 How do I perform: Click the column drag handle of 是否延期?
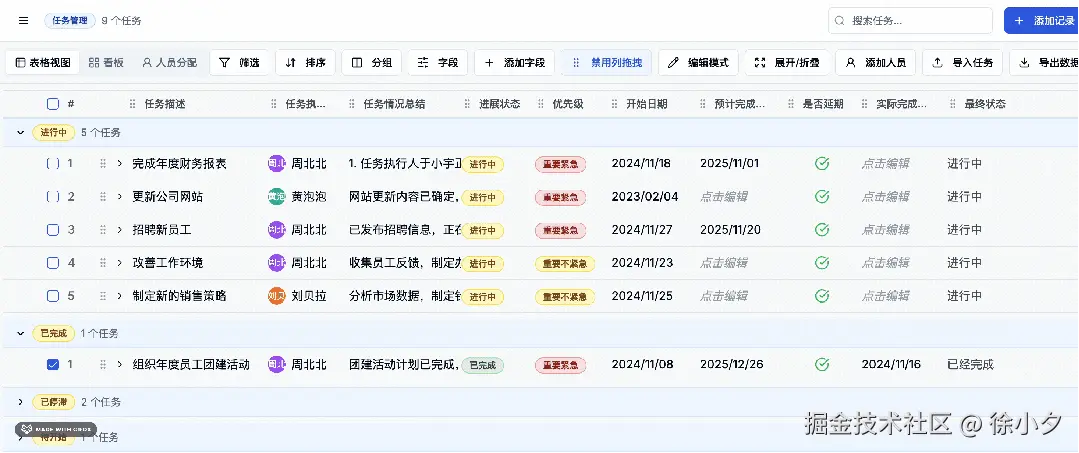pos(791,104)
